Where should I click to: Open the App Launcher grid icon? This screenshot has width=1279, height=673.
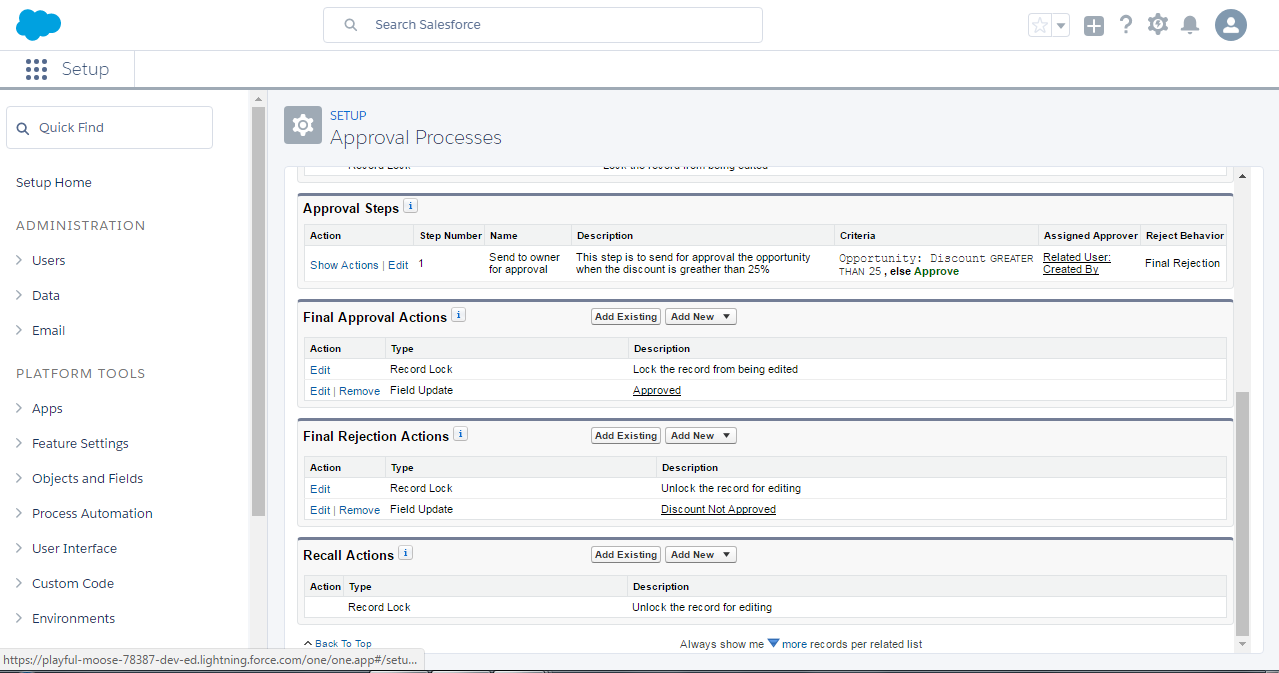37,69
